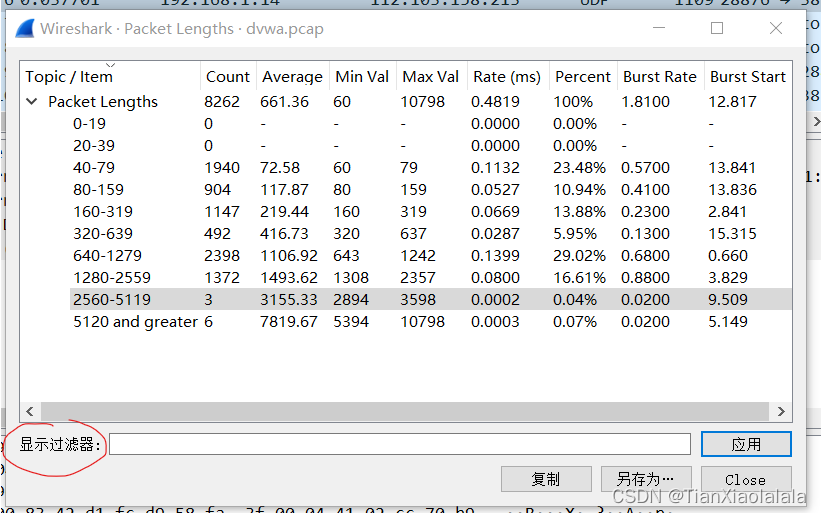Select the 40-79 length row

tap(406, 168)
